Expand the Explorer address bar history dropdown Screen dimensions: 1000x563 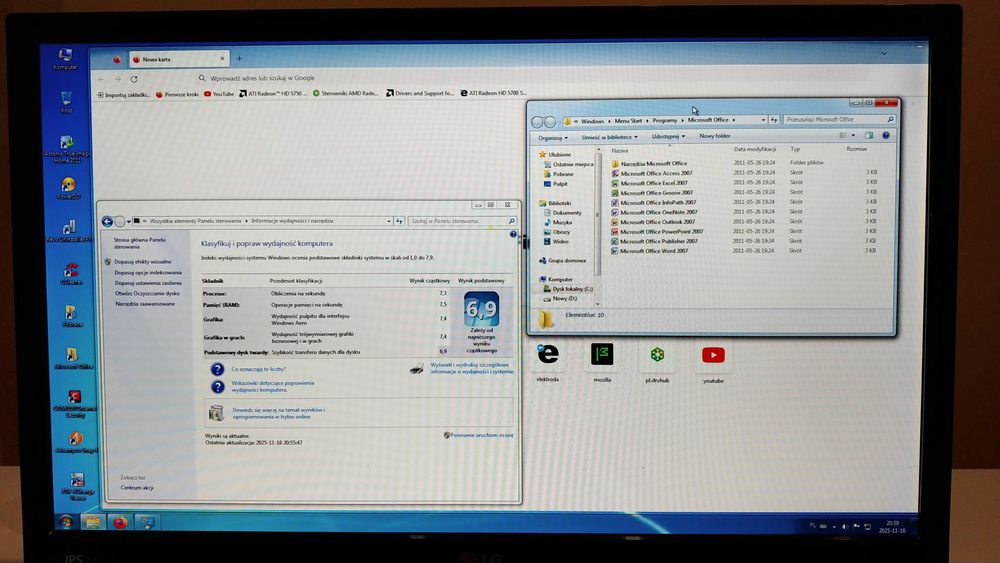click(x=763, y=120)
